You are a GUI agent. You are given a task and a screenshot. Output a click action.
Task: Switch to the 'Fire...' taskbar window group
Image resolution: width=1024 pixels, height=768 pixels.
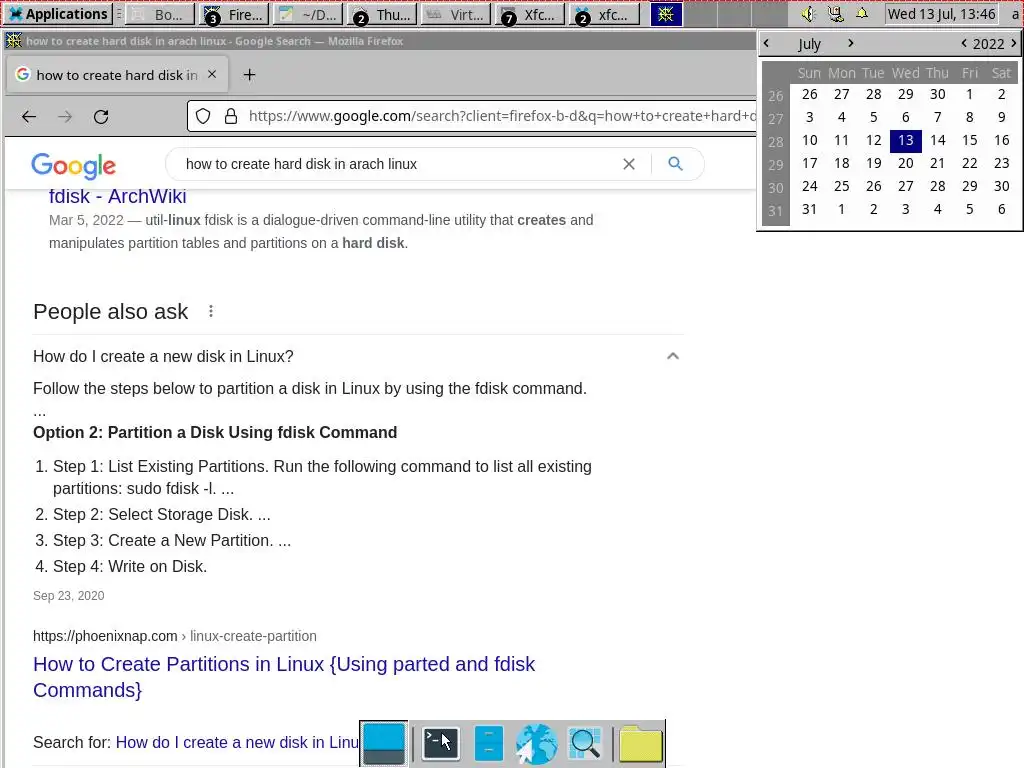232,14
